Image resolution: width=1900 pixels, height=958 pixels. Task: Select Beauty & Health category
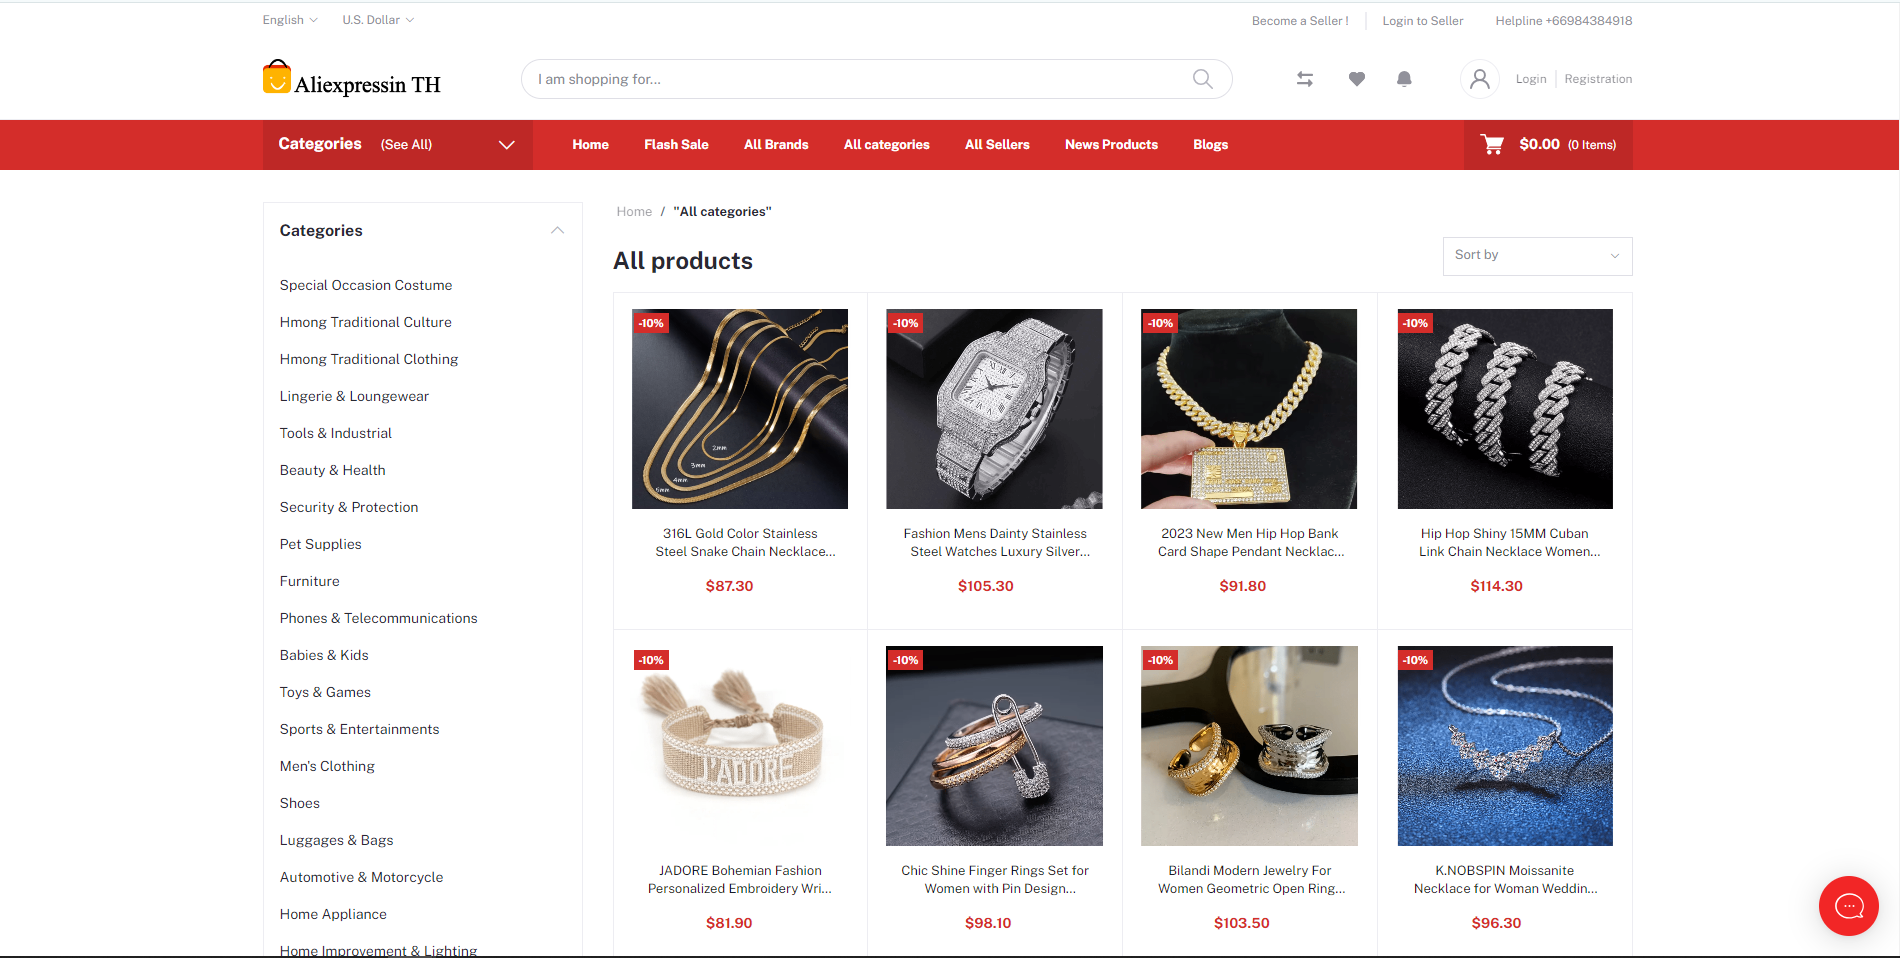[x=332, y=470]
